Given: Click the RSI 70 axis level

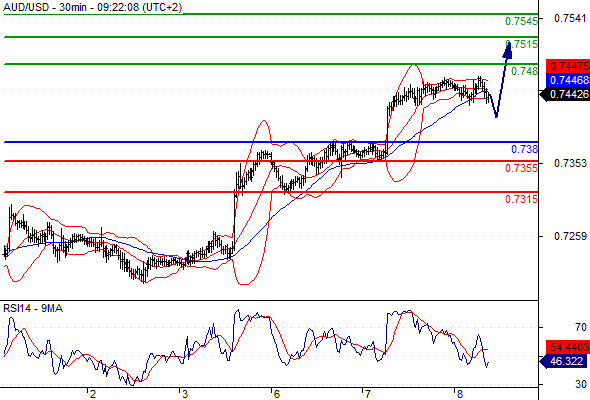Looking at the screenshot, I should tap(581, 327).
